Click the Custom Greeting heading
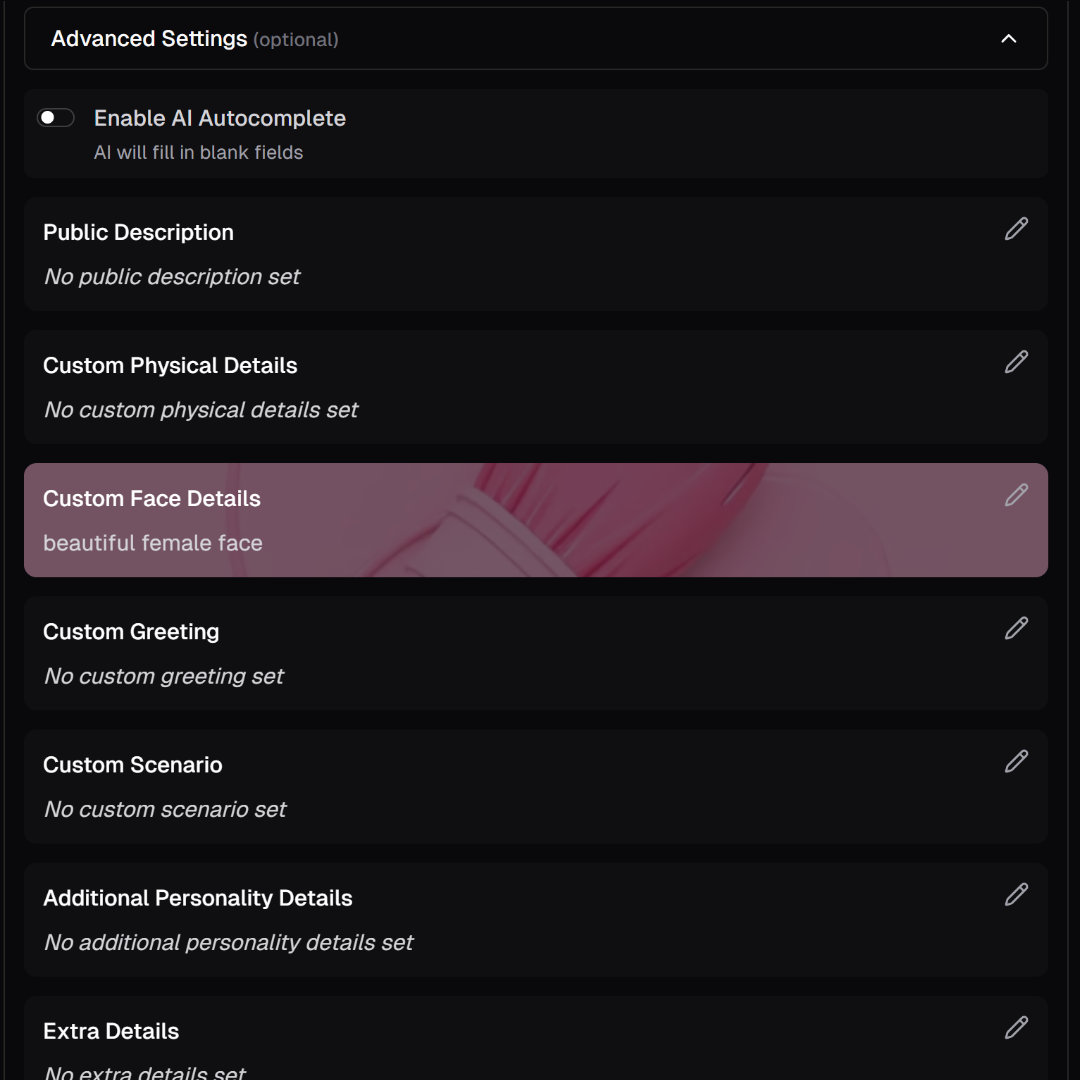 point(132,632)
